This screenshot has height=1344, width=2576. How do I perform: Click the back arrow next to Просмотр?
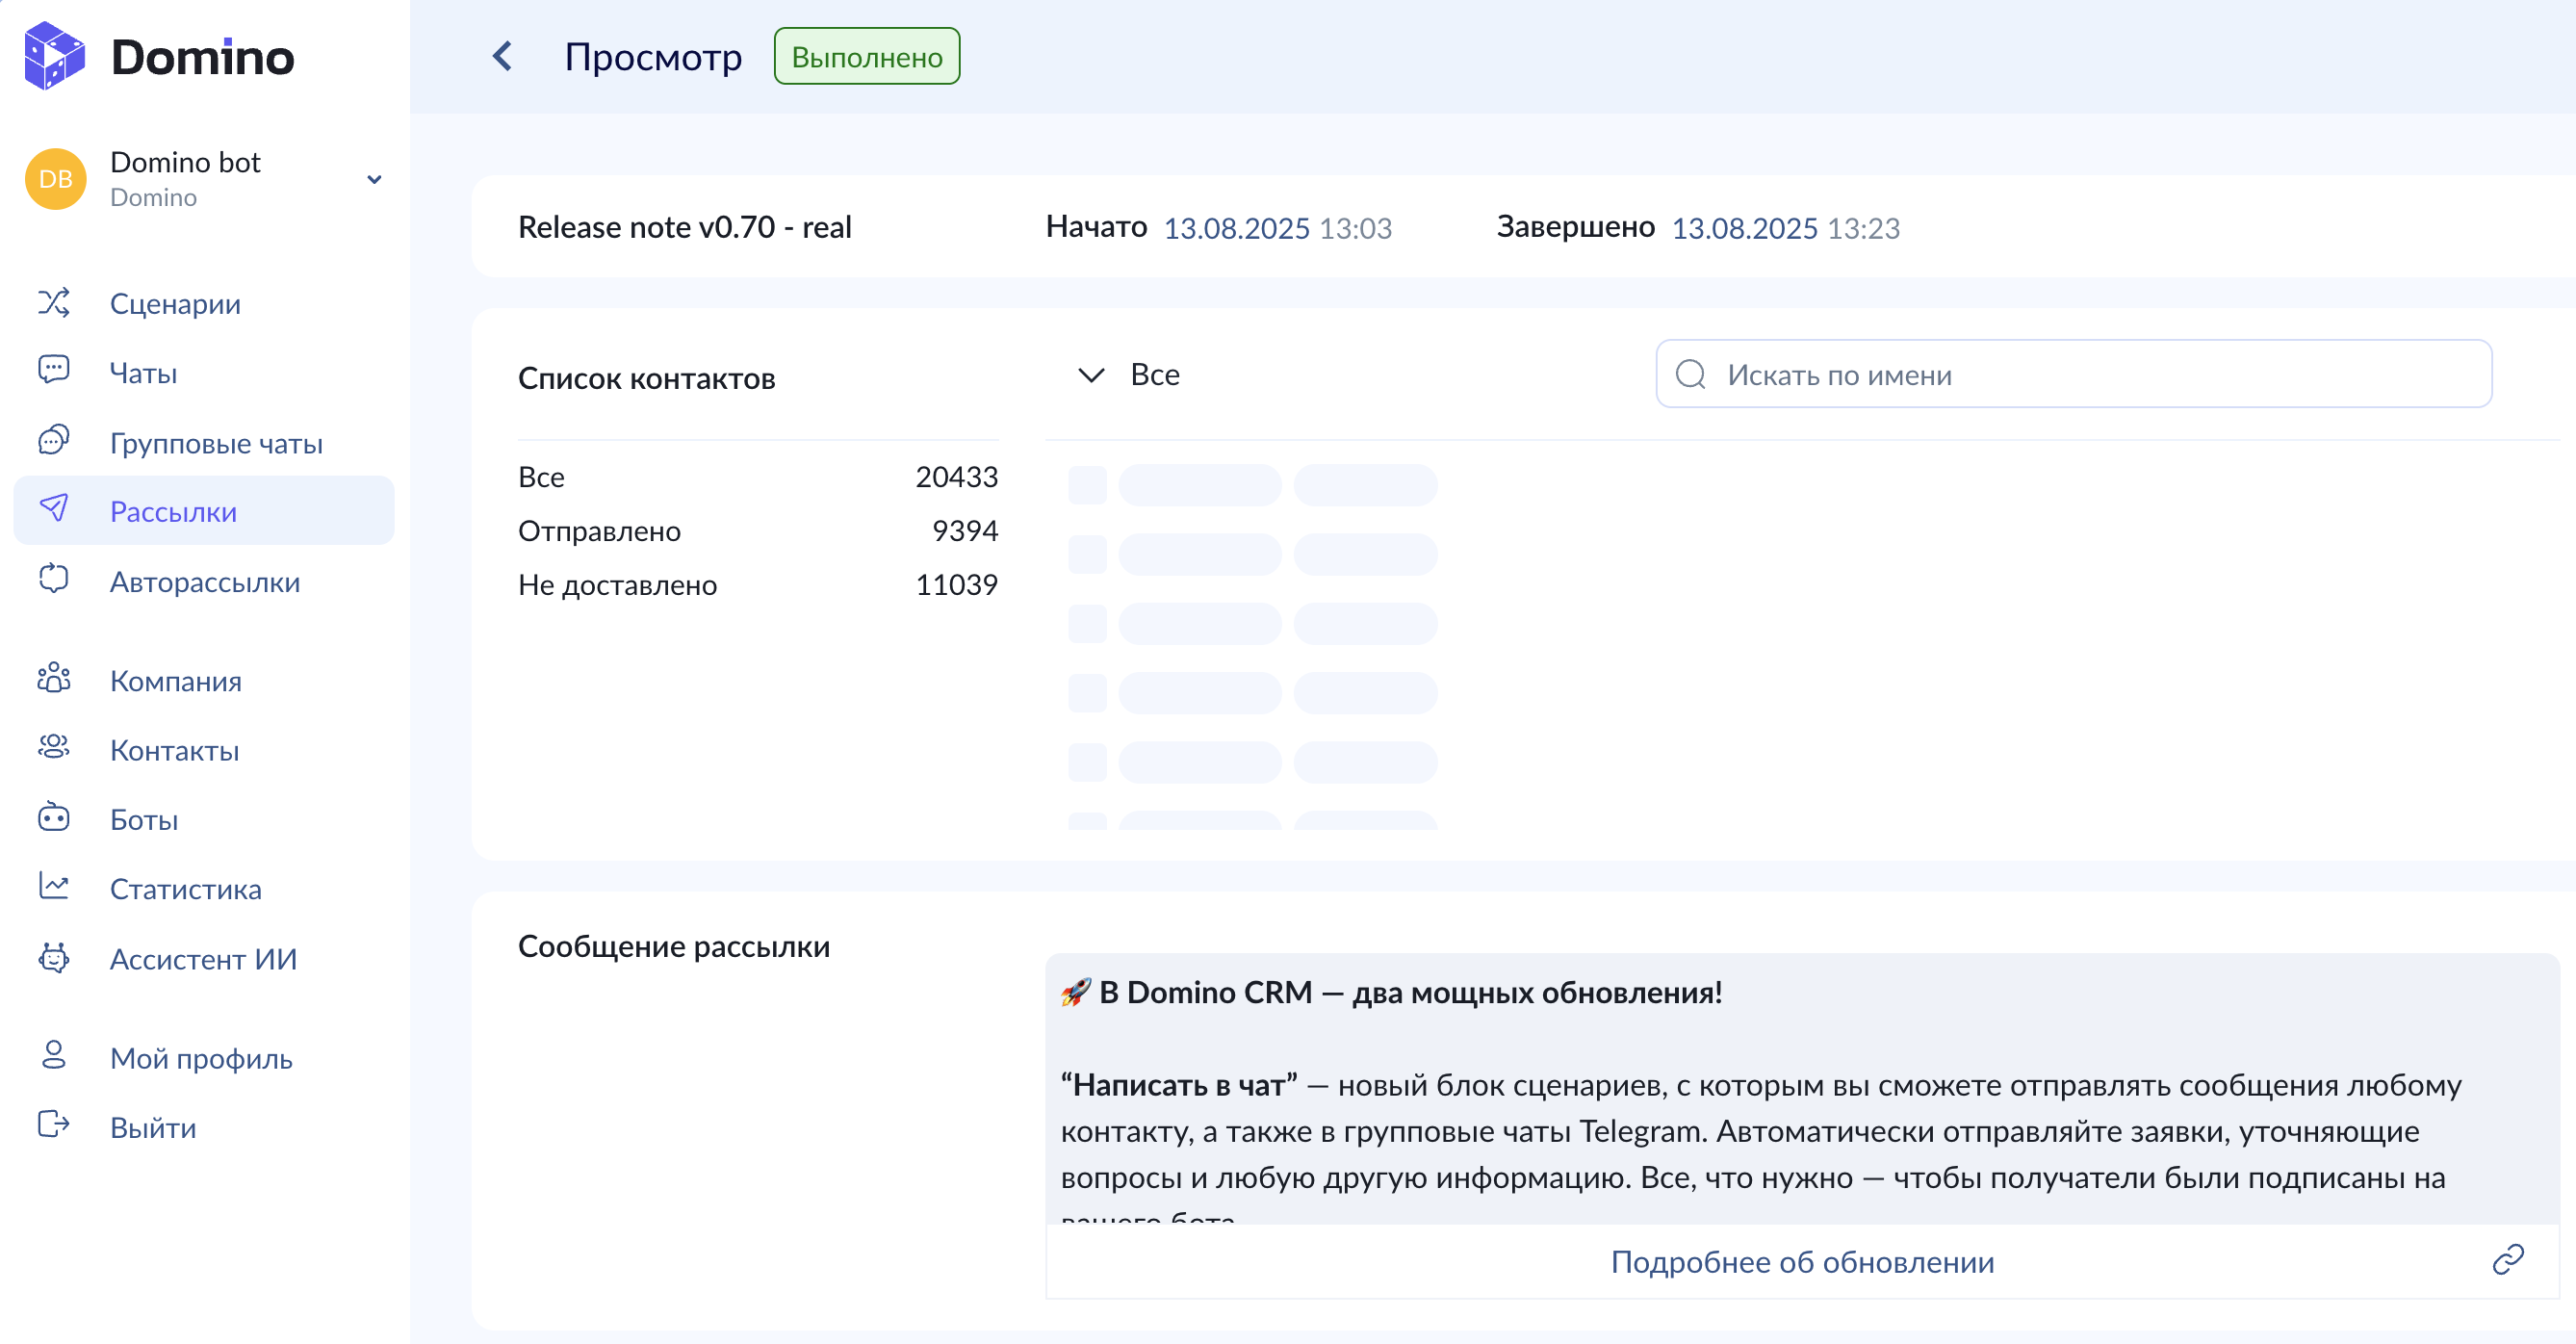click(x=502, y=56)
